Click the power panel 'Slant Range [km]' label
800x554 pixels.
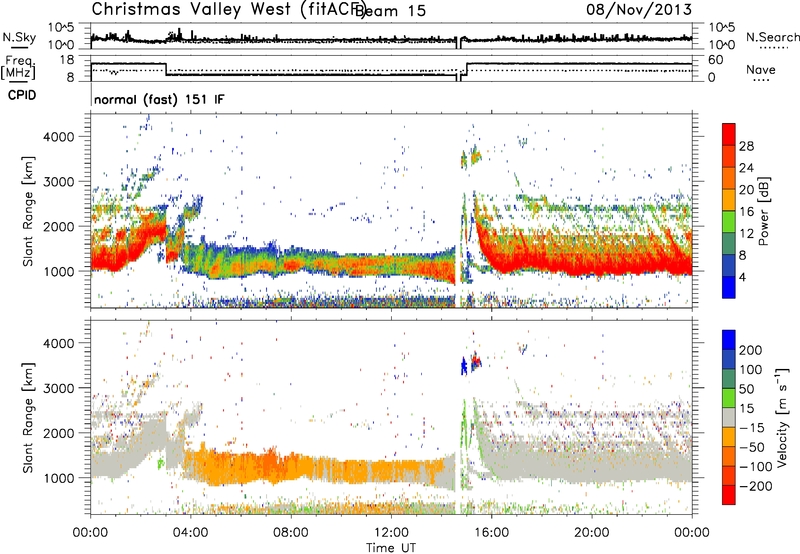pyautogui.click(x=28, y=211)
